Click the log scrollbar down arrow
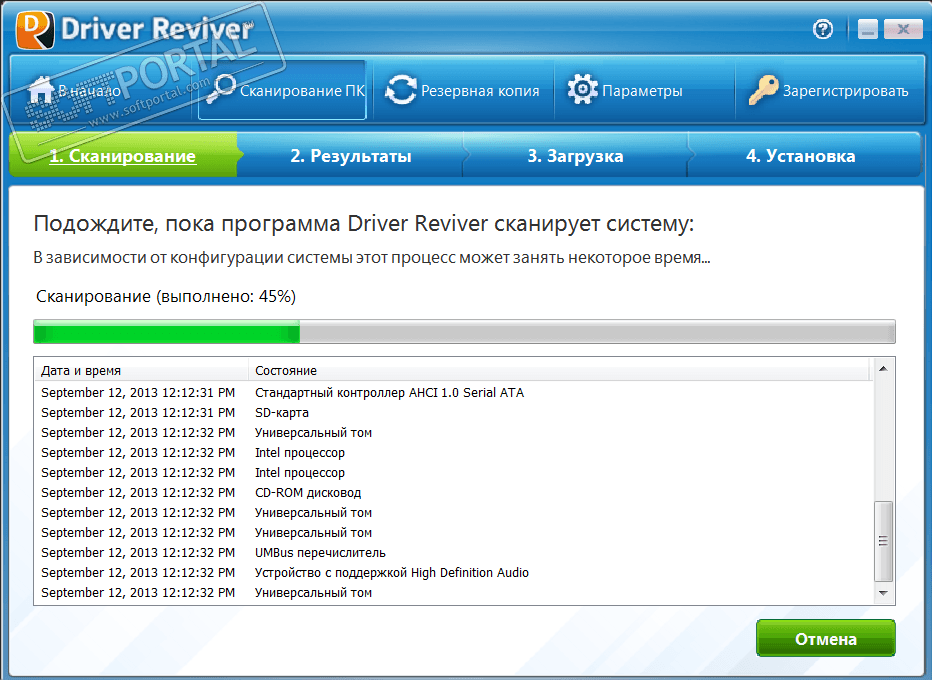Screen dimensions: 932x680 [883, 593]
